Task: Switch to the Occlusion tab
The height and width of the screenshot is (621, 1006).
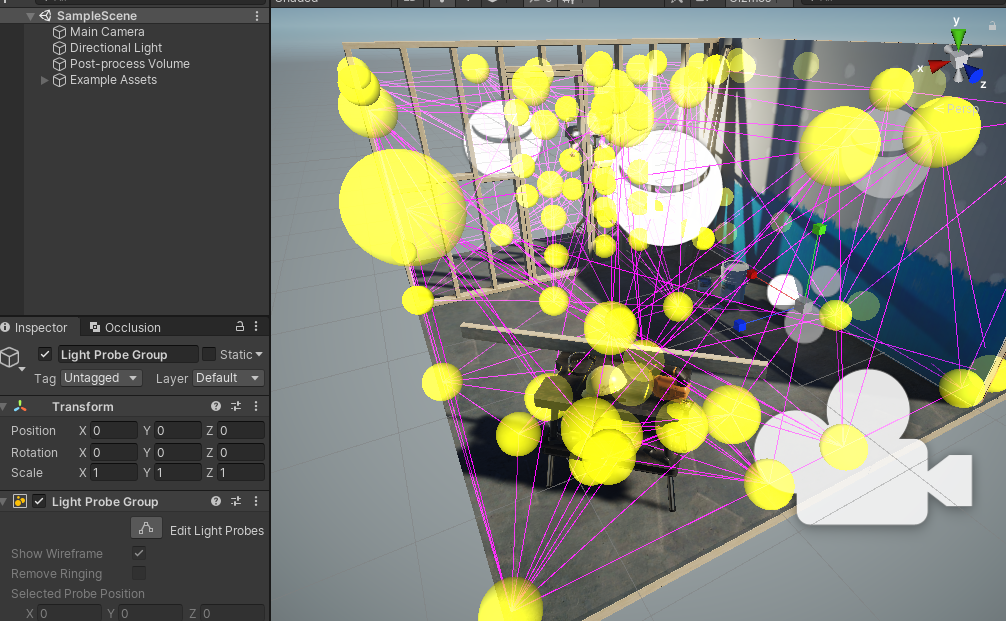Action: click(x=125, y=327)
